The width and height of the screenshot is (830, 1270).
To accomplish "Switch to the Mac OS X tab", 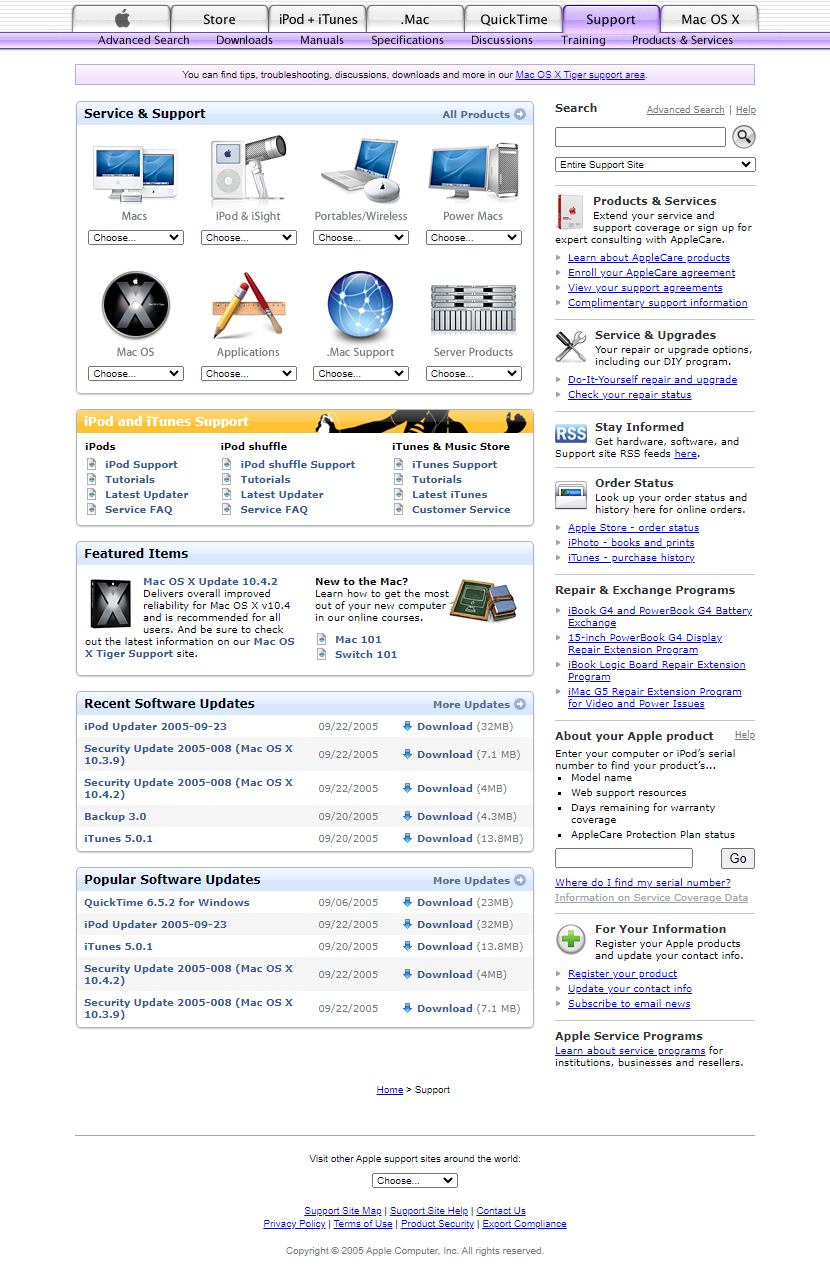I will click(x=710, y=19).
